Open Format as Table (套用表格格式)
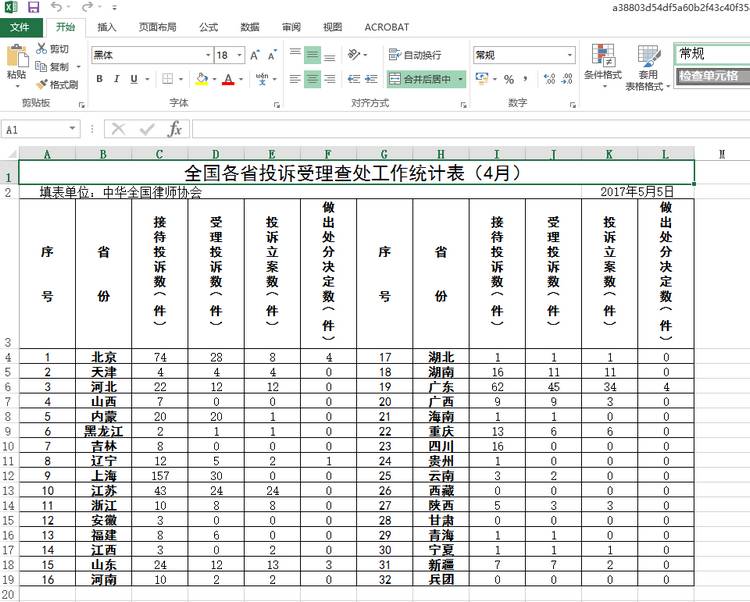This screenshot has height=602, width=750. click(x=648, y=67)
